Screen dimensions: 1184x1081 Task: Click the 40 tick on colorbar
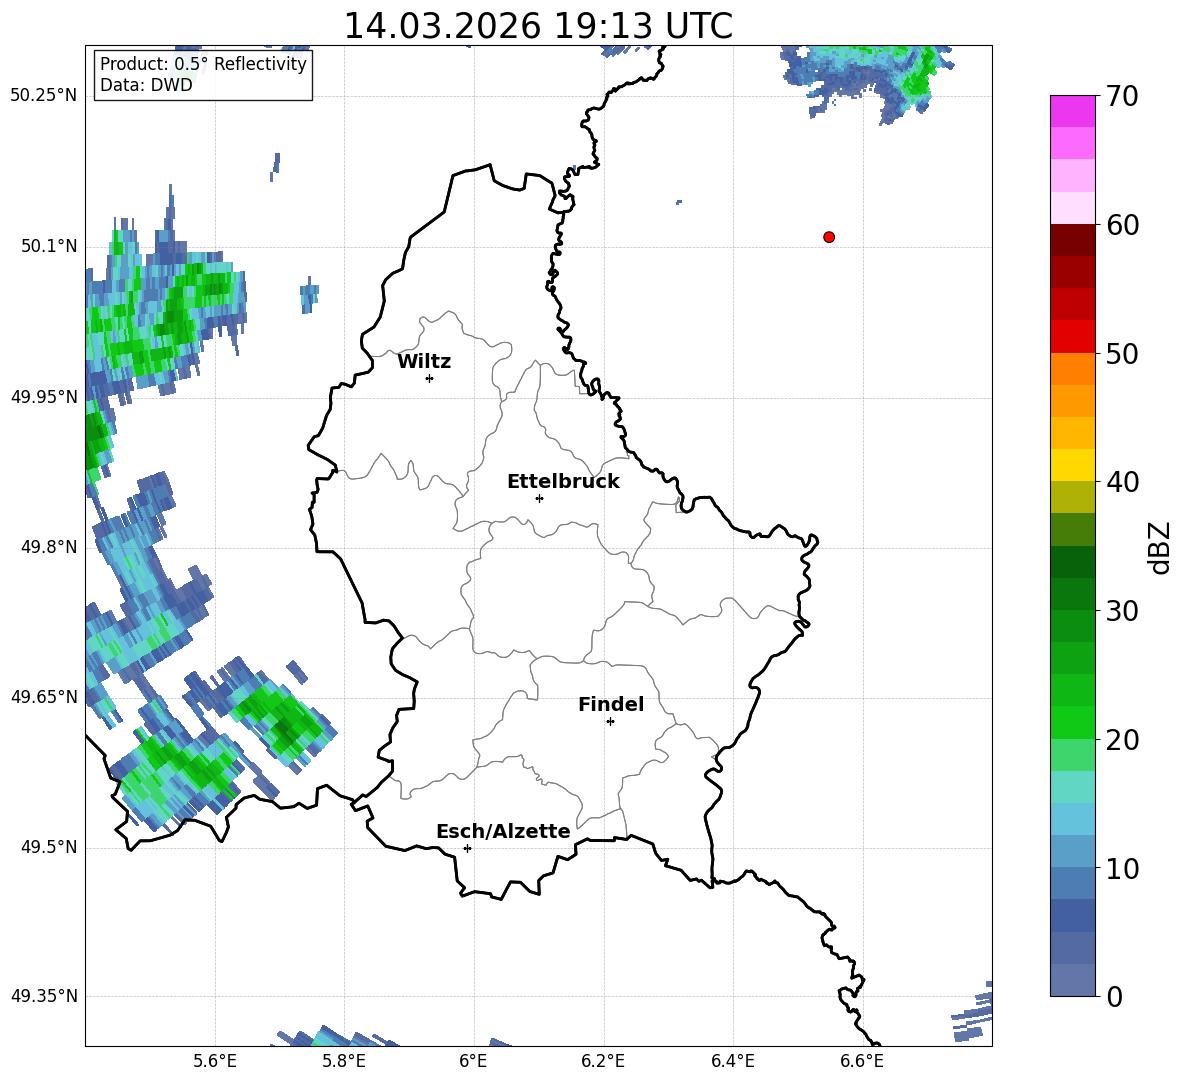[x=1122, y=482]
